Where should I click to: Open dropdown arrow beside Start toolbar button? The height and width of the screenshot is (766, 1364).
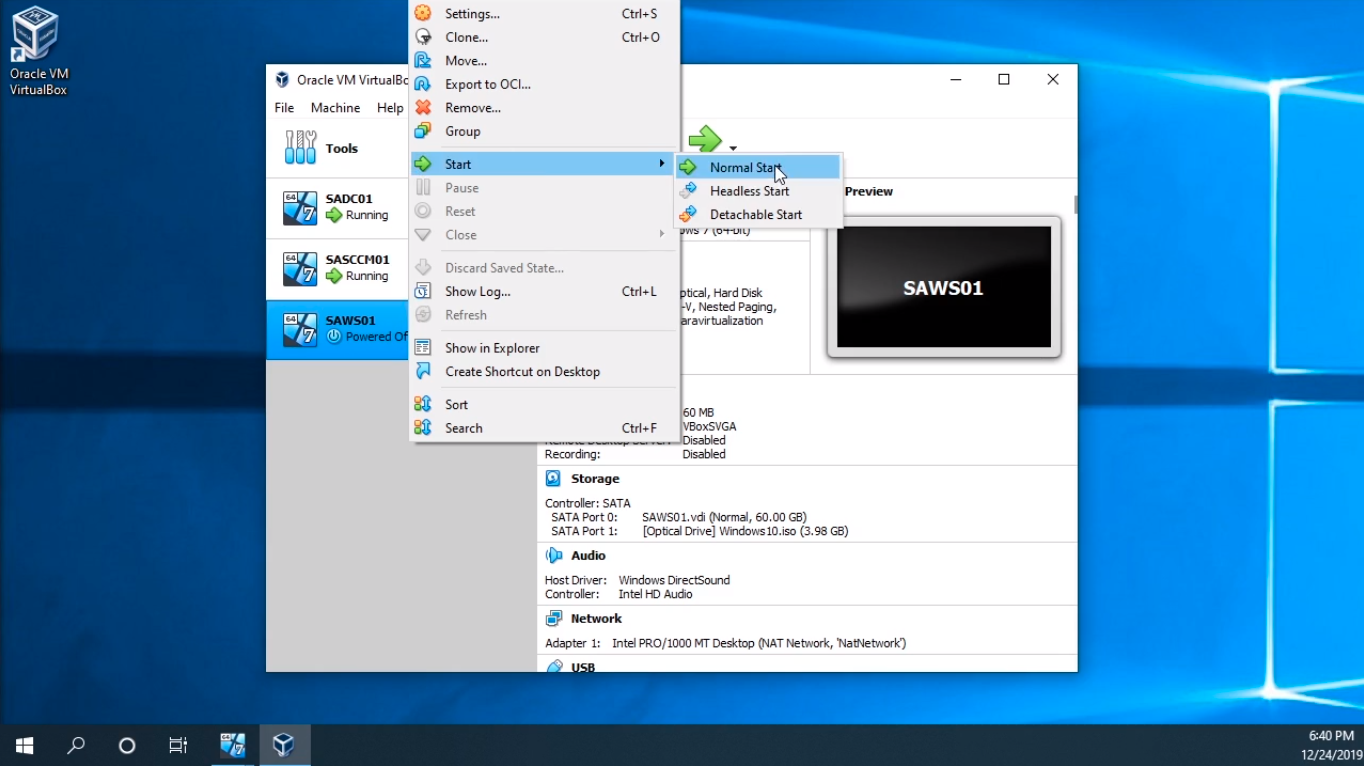pos(733,148)
